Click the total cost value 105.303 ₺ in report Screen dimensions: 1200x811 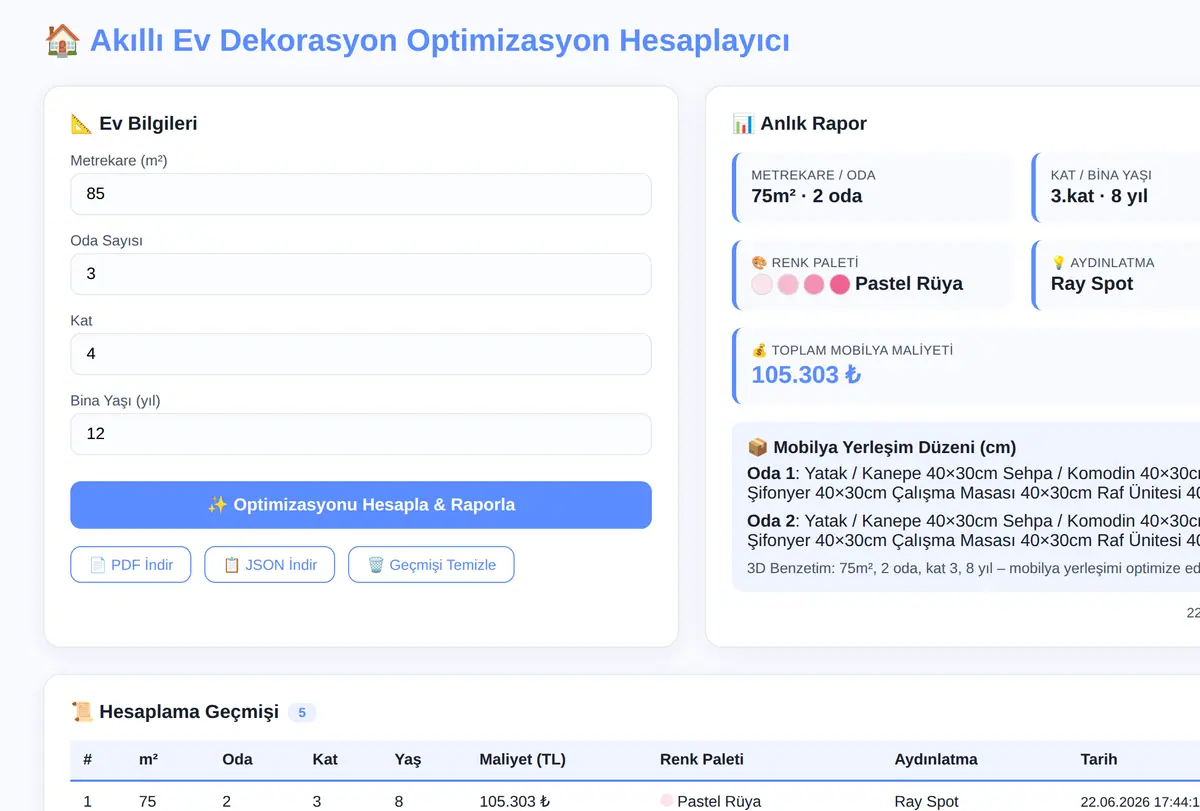click(806, 375)
